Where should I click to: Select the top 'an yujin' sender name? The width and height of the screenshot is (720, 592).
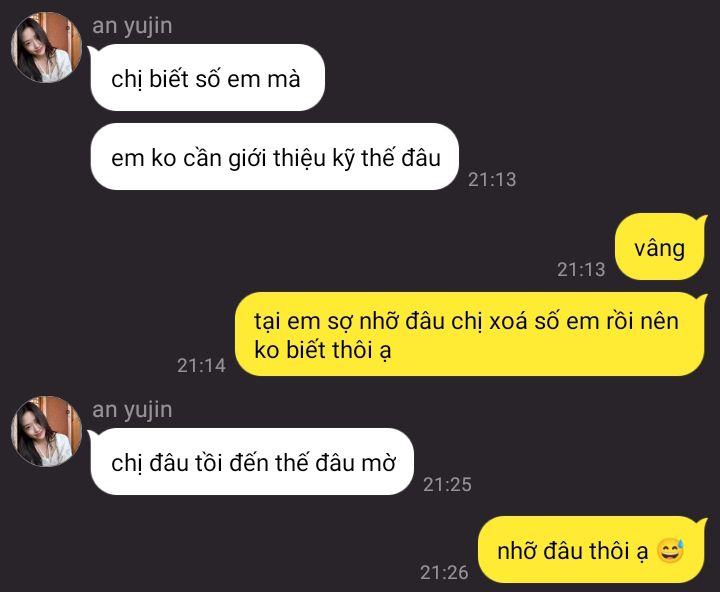pyautogui.click(x=132, y=26)
